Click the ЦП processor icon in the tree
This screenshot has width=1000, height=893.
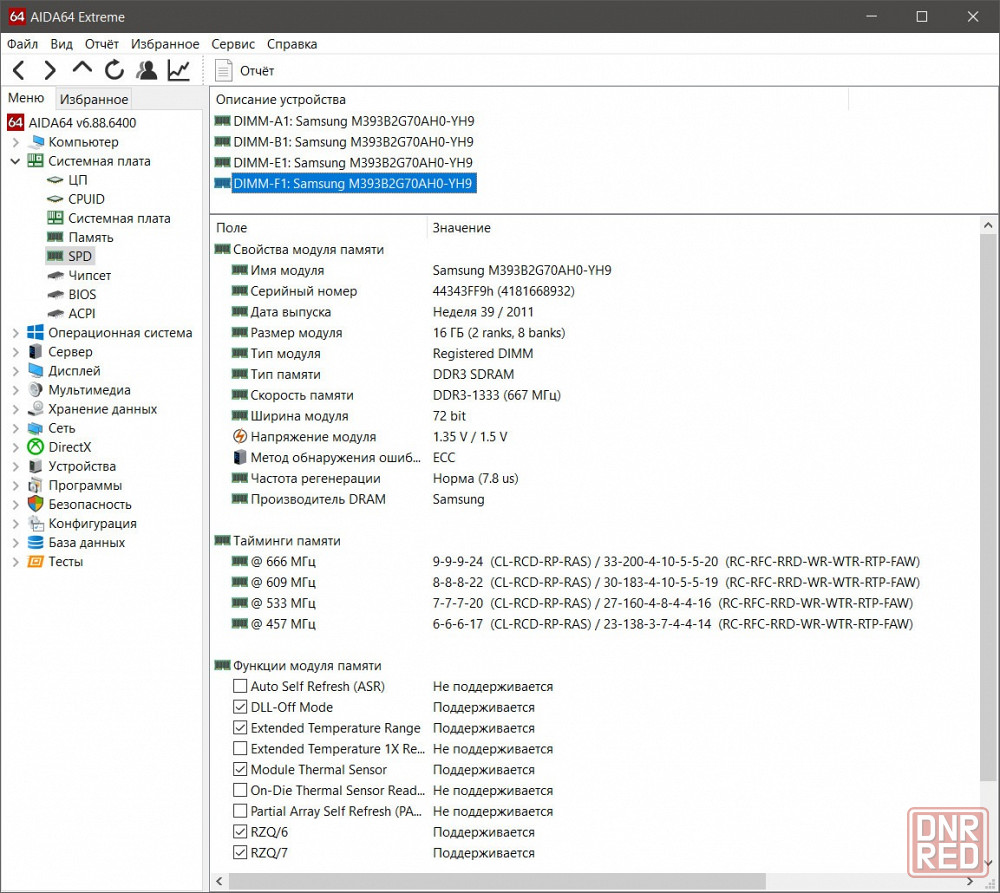(x=55, y=180)
